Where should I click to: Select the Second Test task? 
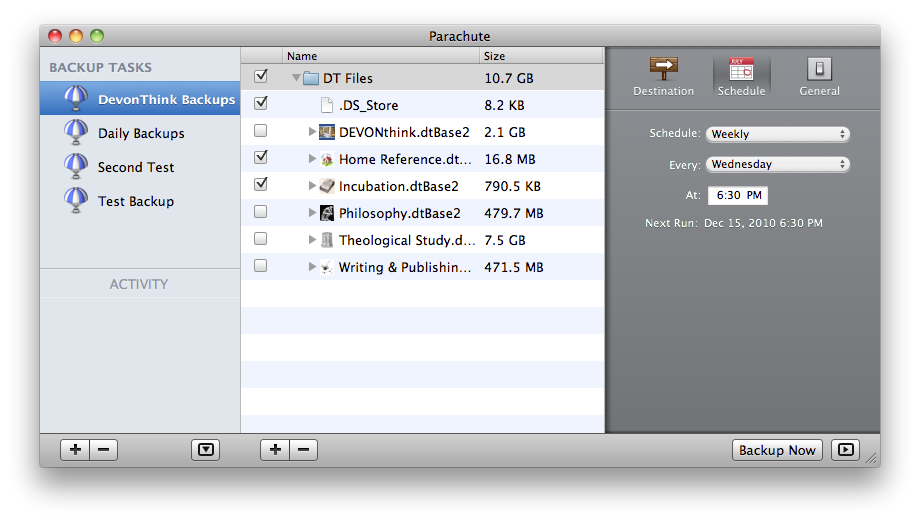140,167
